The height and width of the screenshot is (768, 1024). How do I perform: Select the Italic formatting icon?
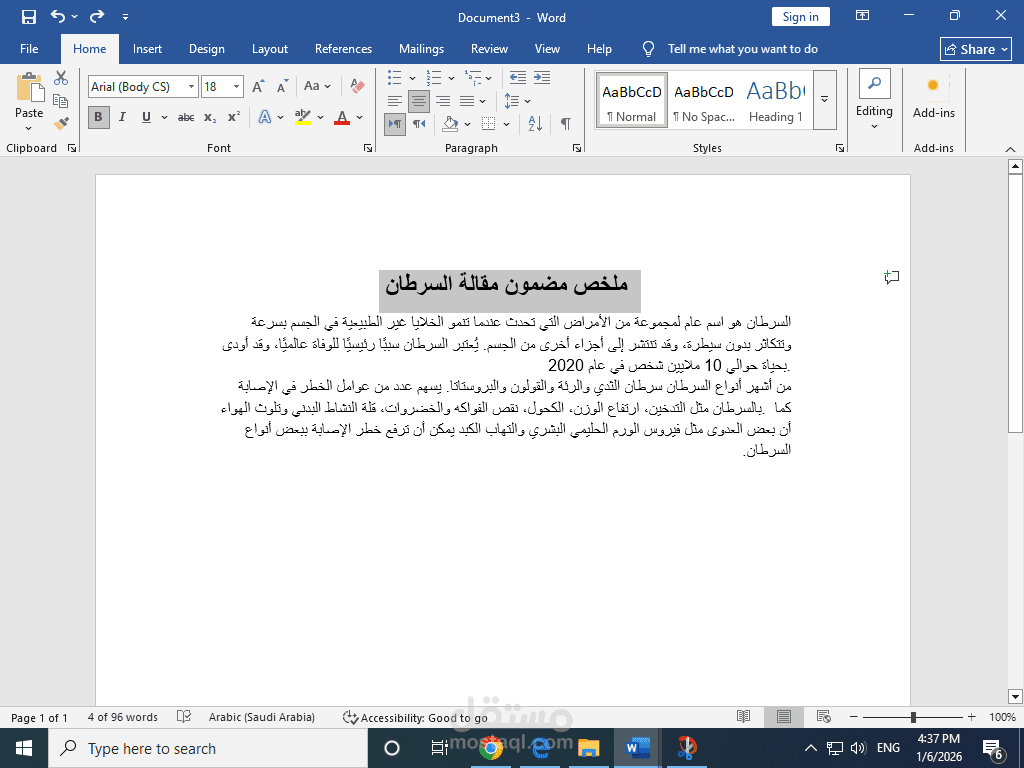coord(121,117)
